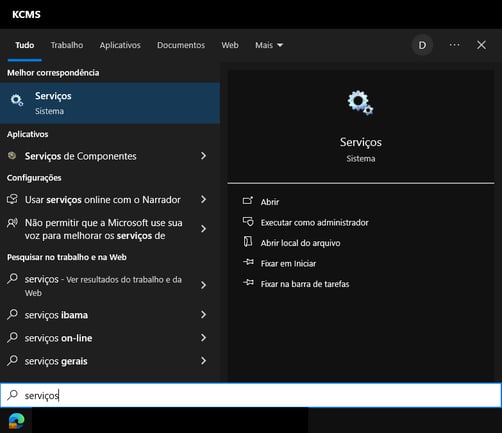Viewport: 502px width, 433px height.
Task: Click the Serviços gear icon in best match
Action: (x=17, y=100)
